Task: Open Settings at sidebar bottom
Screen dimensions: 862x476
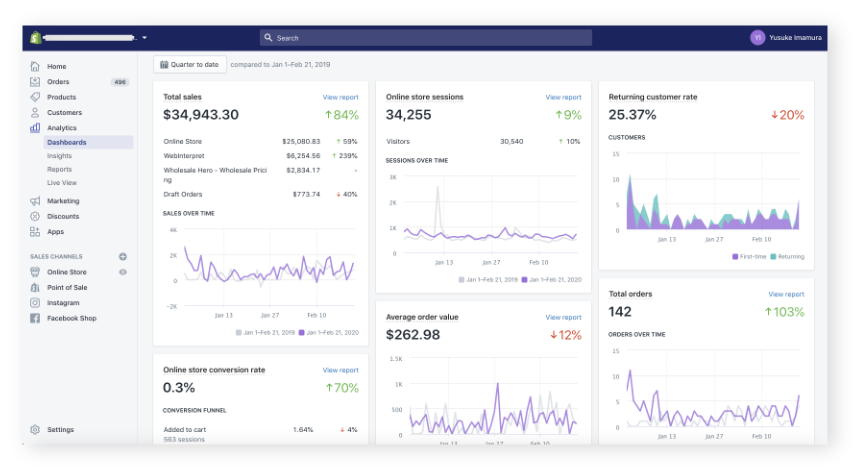Action: point(59,430)
